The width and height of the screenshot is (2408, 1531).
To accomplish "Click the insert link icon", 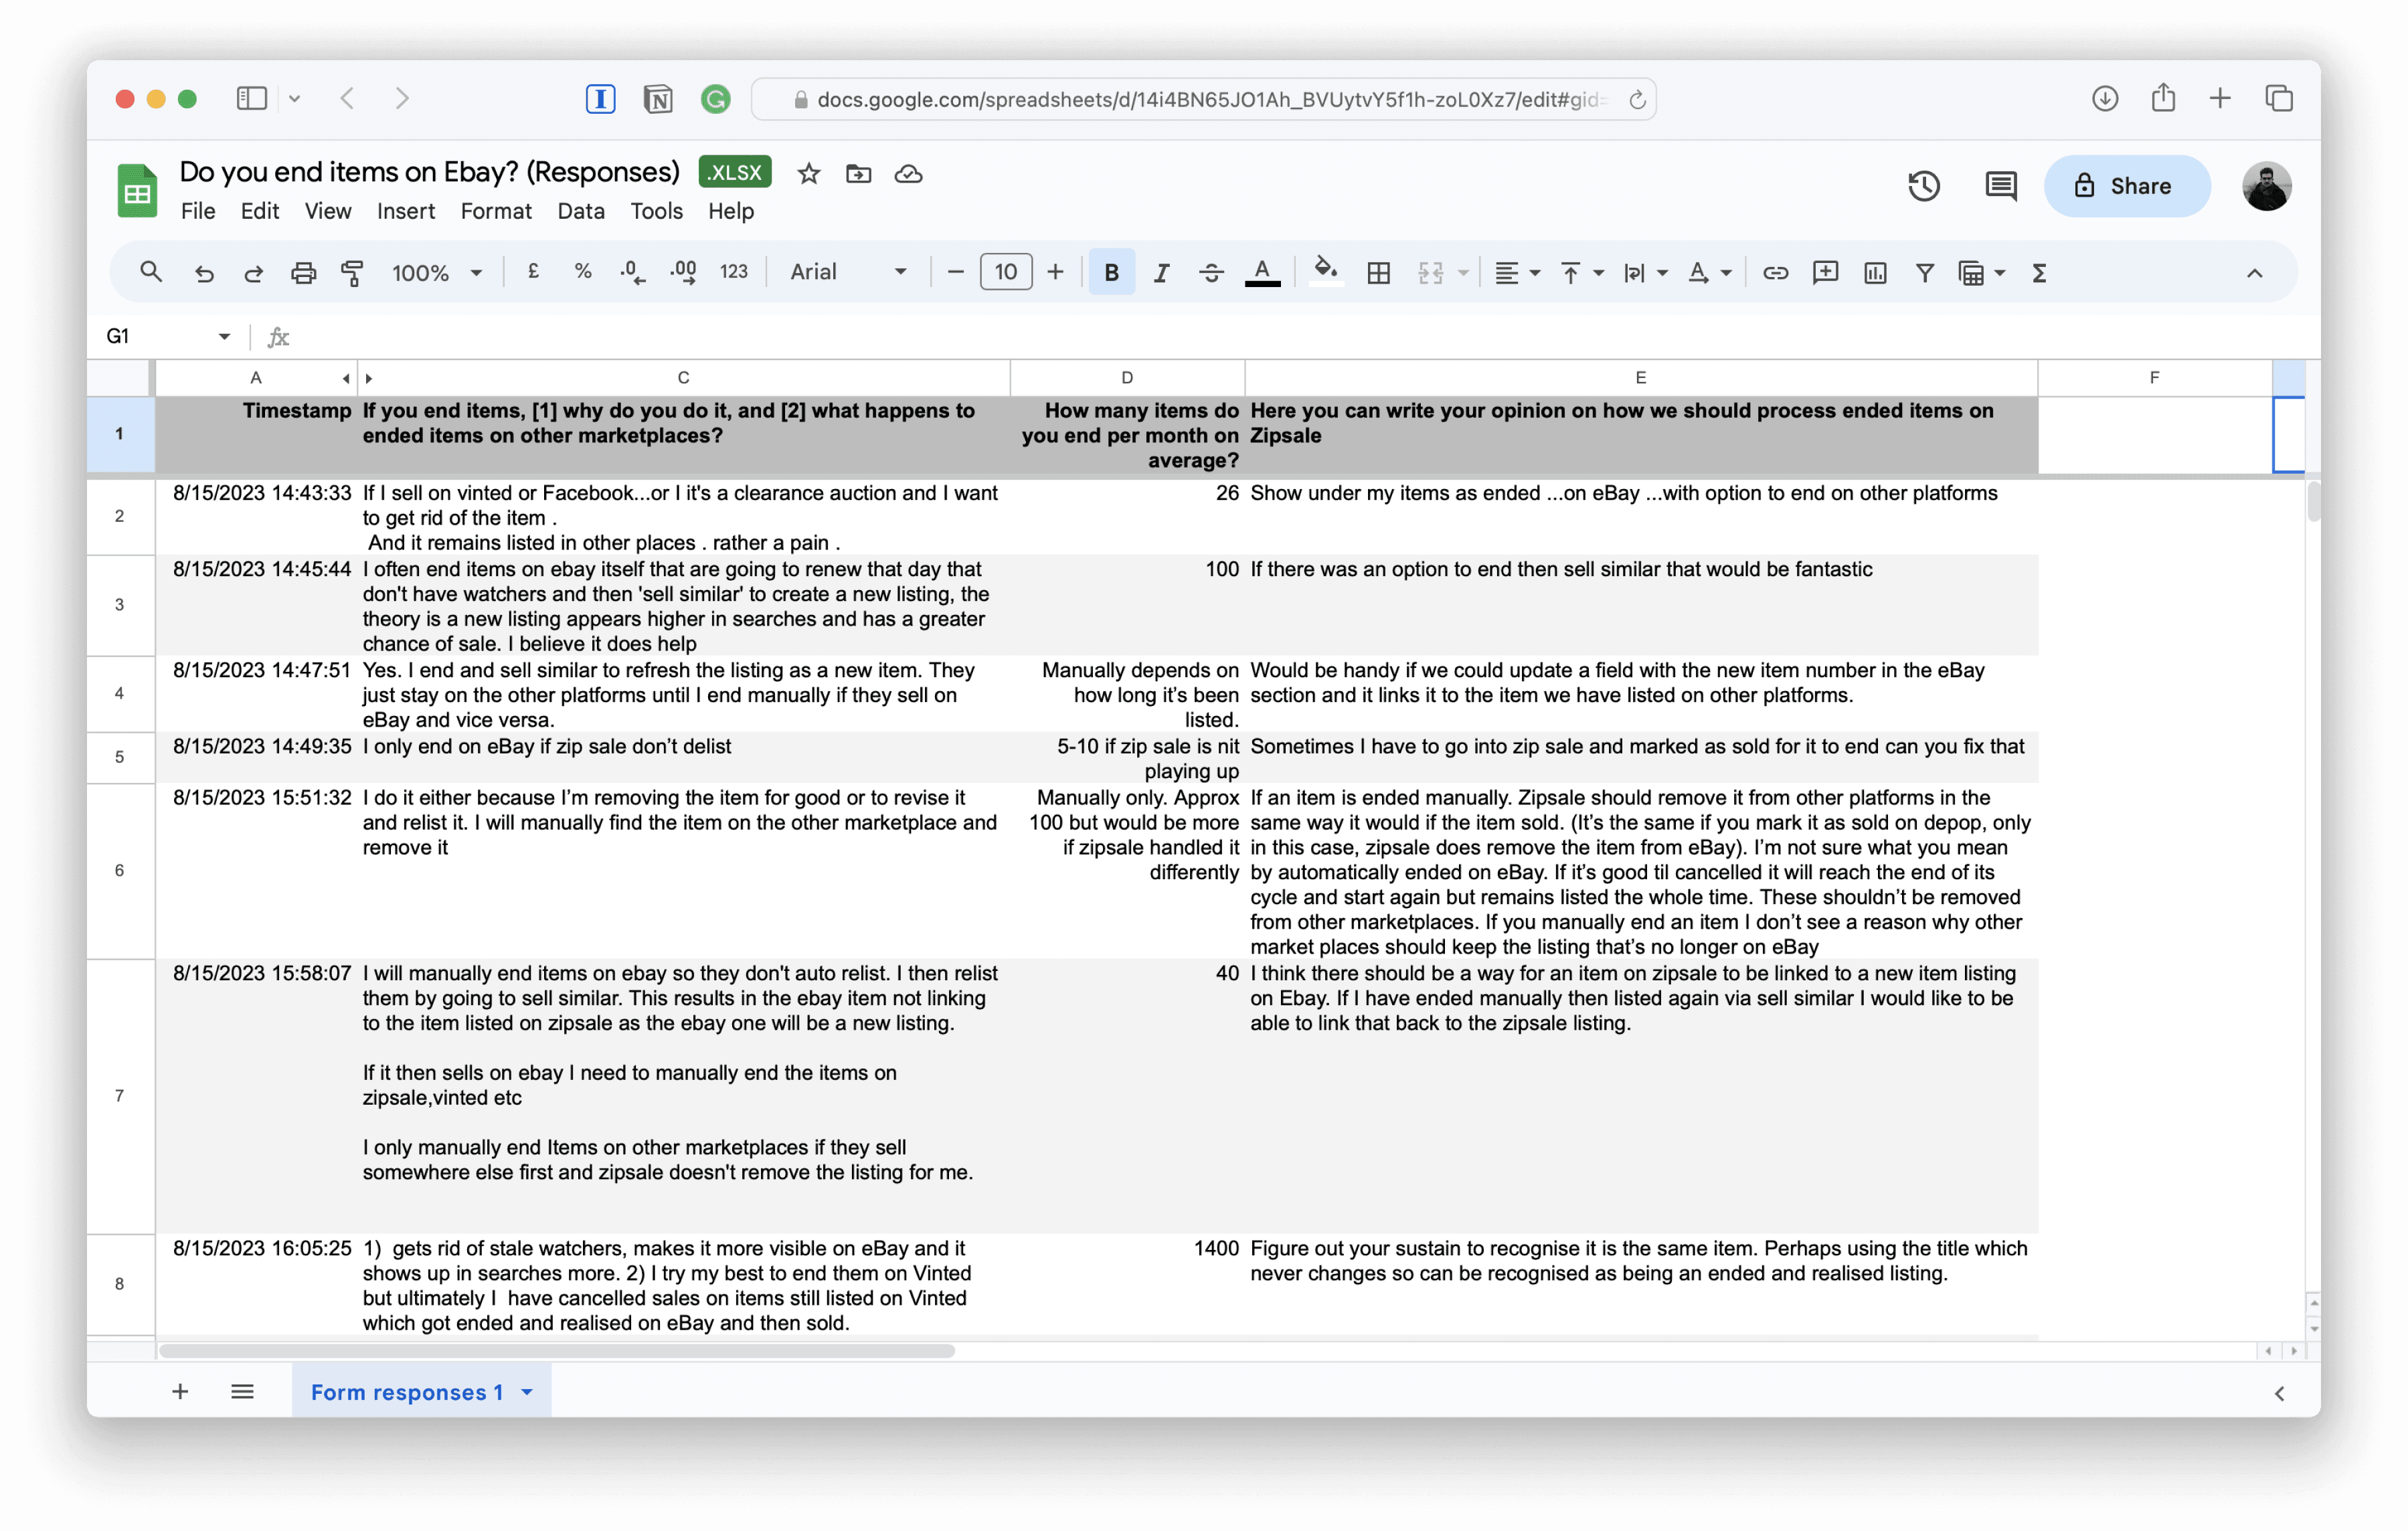I will (x=1775, y=272).
